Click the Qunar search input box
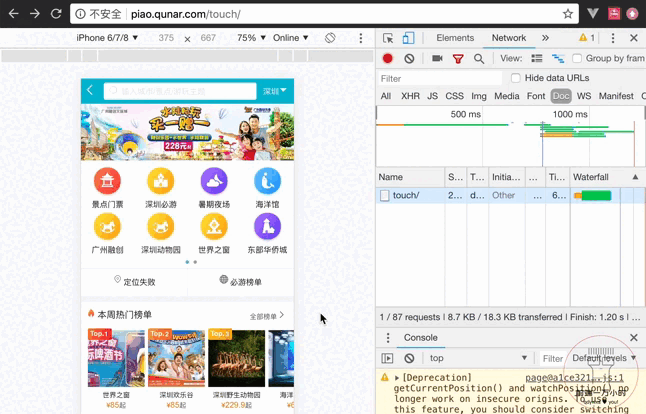 180,91
